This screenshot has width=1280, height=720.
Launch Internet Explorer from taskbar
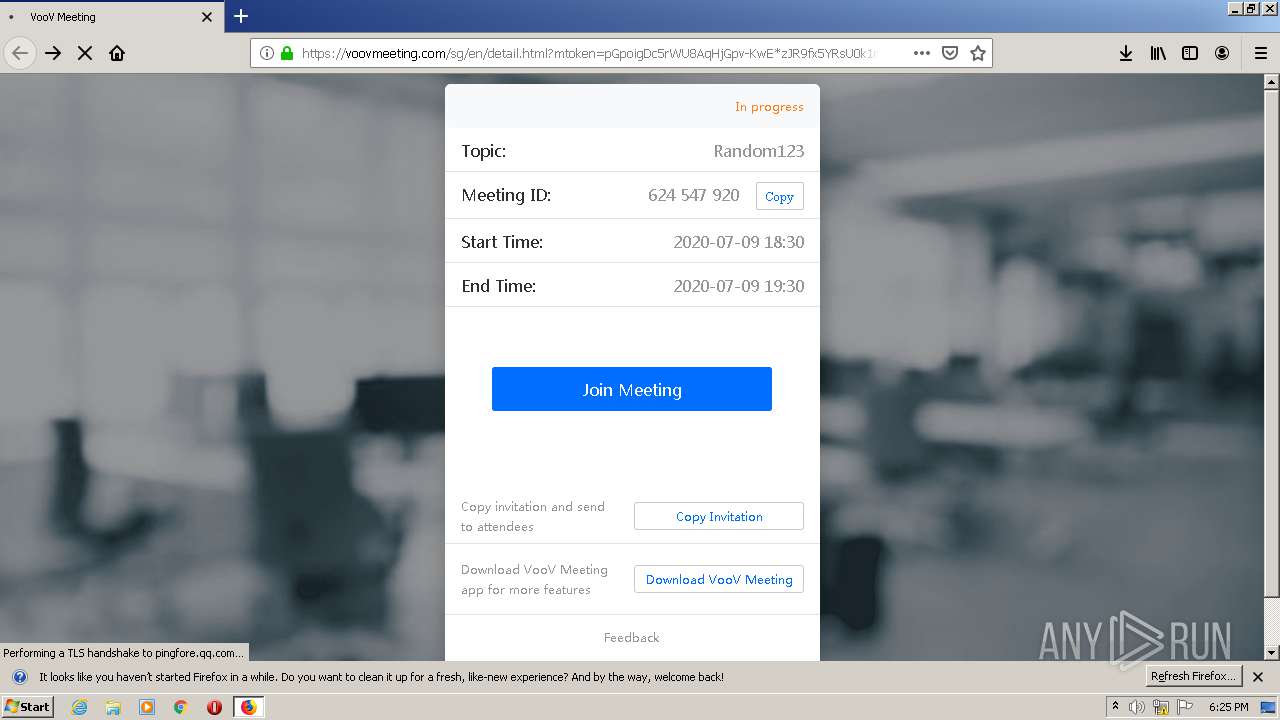[x=79, y=707]
